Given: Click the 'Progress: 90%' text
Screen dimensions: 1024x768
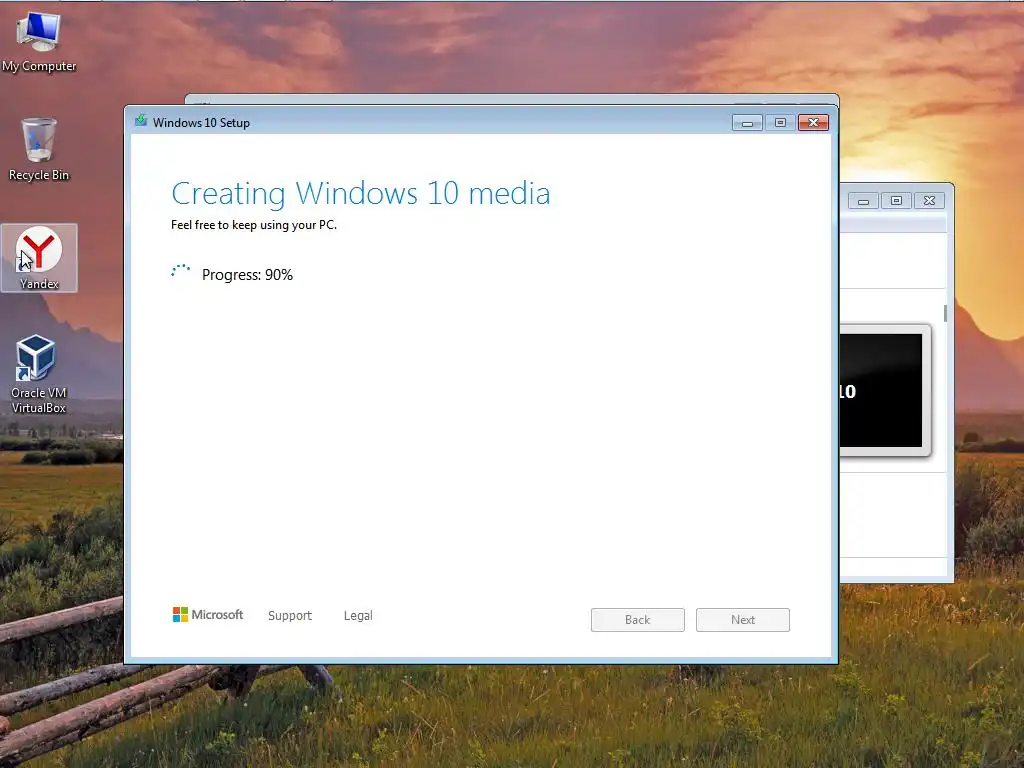Looking at the screenshot, I should 247,275.
